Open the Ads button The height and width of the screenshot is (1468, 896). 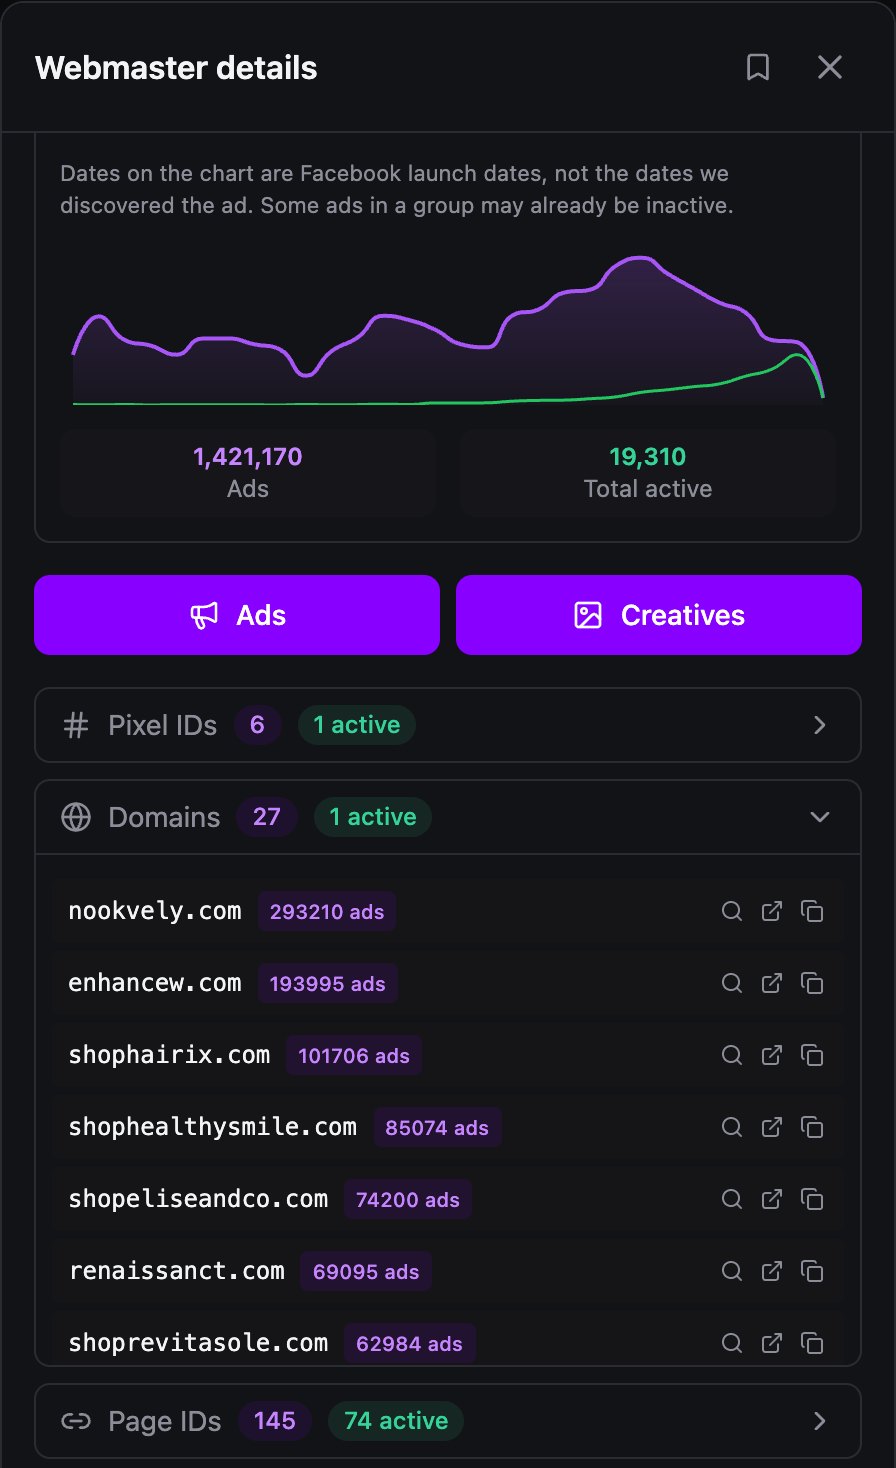[237, 615]
